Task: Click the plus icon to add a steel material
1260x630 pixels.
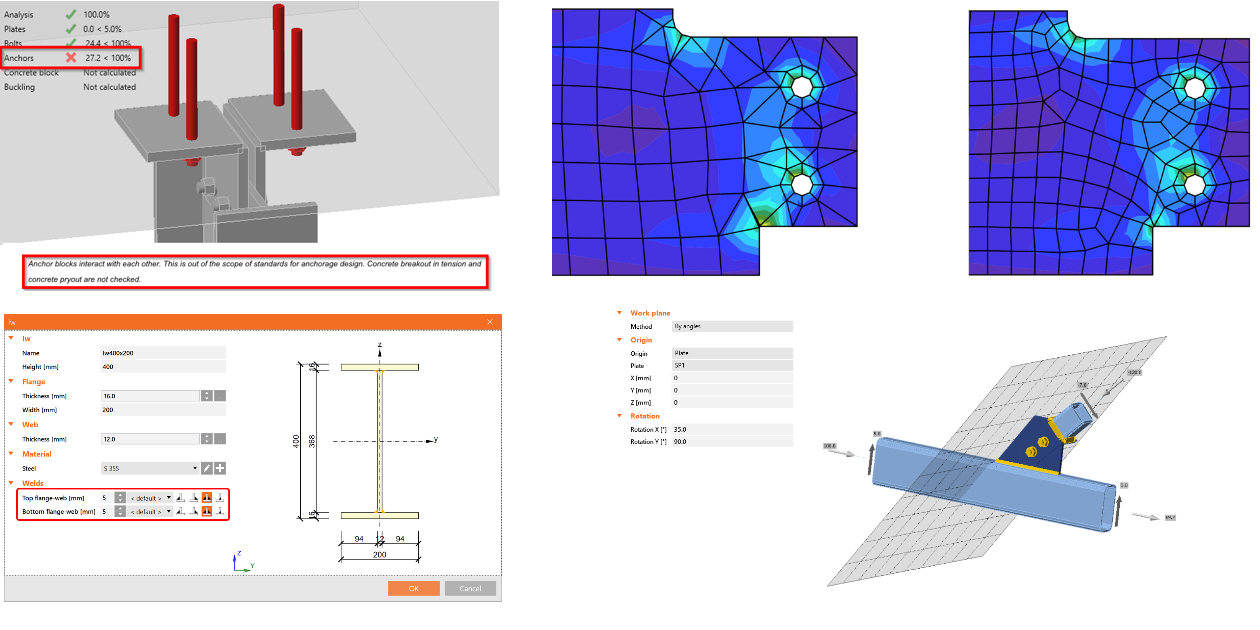Action: tap(220, 468)
